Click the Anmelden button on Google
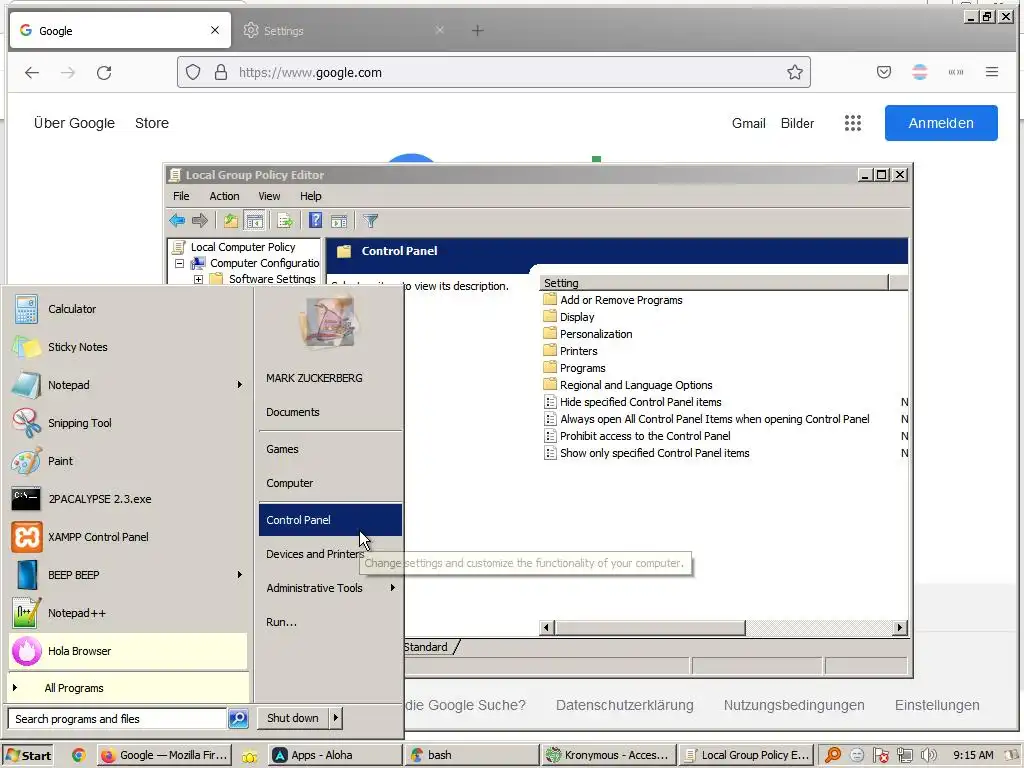 (x=941, y=123)
